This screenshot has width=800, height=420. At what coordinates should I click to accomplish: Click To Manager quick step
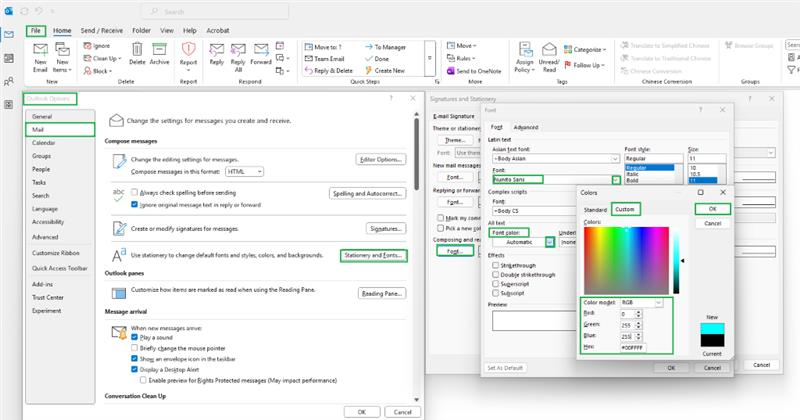pos(385,47)
